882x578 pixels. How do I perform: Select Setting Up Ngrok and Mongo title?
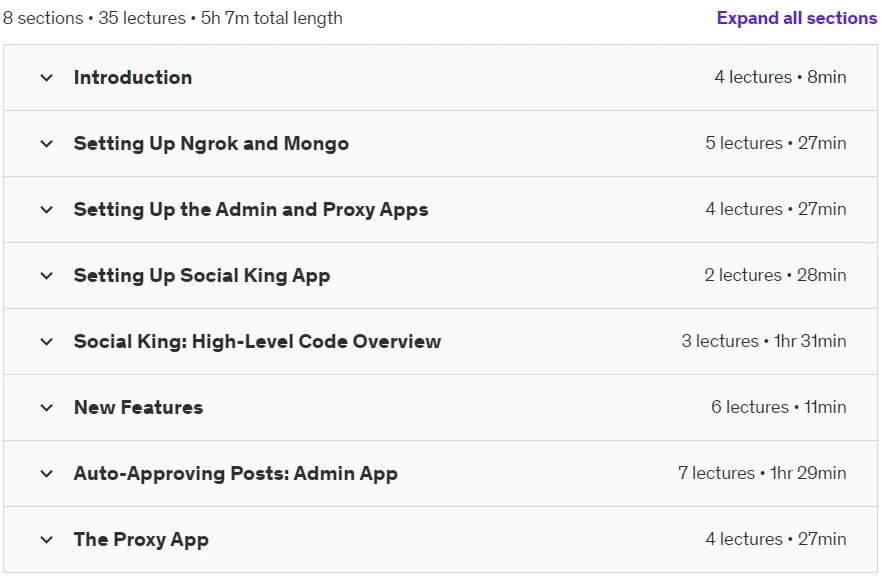(211, 143)
